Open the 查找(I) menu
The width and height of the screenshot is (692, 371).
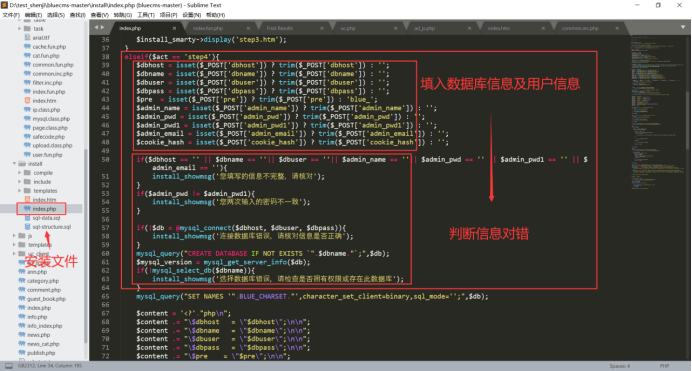coord(77,15)
